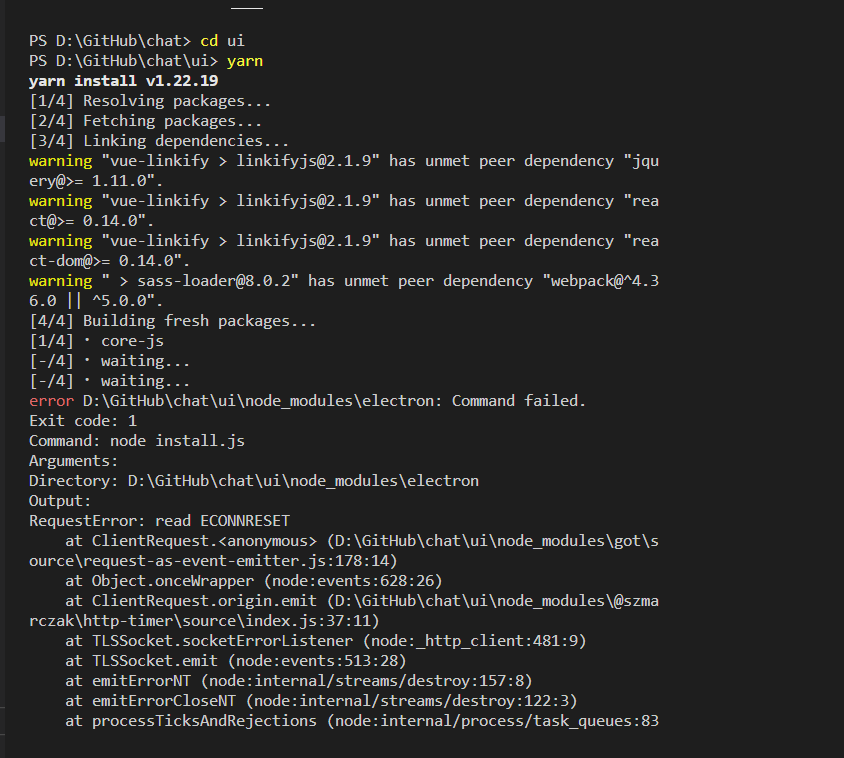Click the yellow 'yarn' command on second prompt
844x758 pixels.
pyautogui.click(x=245, y=61)
